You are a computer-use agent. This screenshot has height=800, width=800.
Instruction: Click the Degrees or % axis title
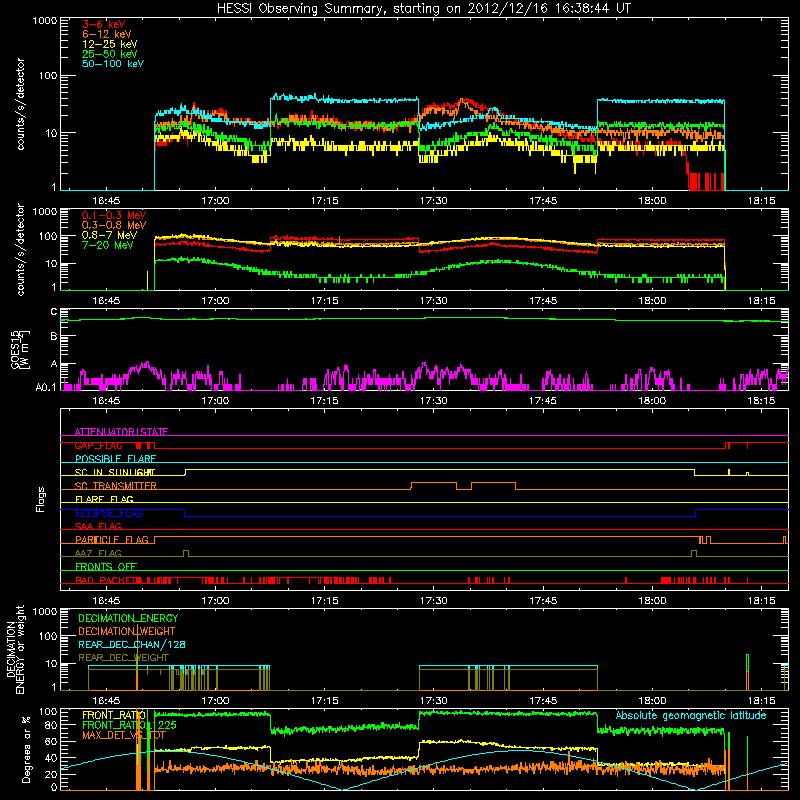tap(26, 749)
